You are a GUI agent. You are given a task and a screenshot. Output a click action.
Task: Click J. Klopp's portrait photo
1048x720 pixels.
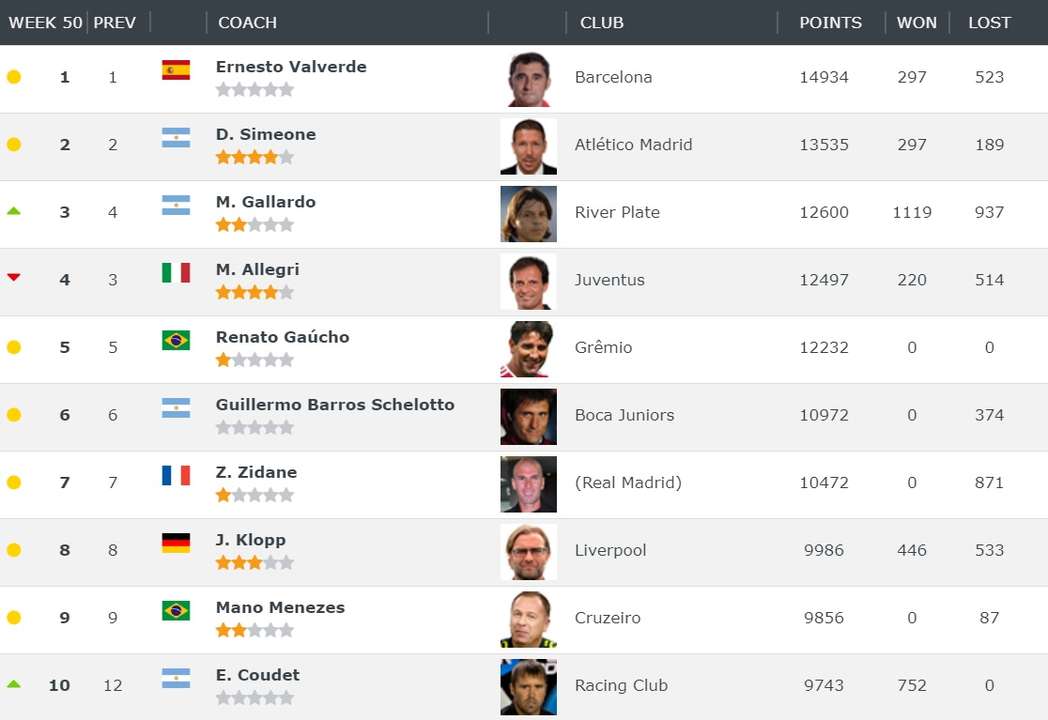point(529,552)
